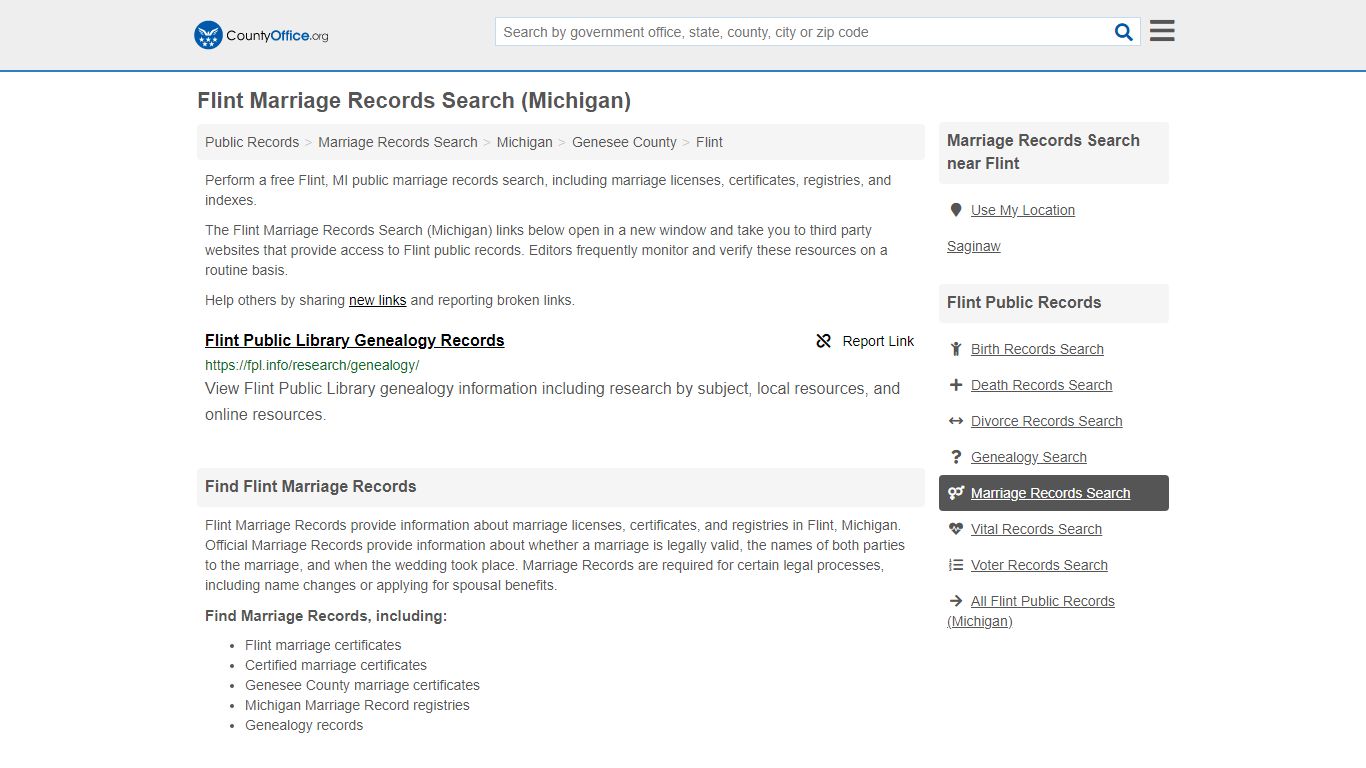Open Death Records Search
The height and width of the screenshot is (768, 1366).
point(1041,385)
